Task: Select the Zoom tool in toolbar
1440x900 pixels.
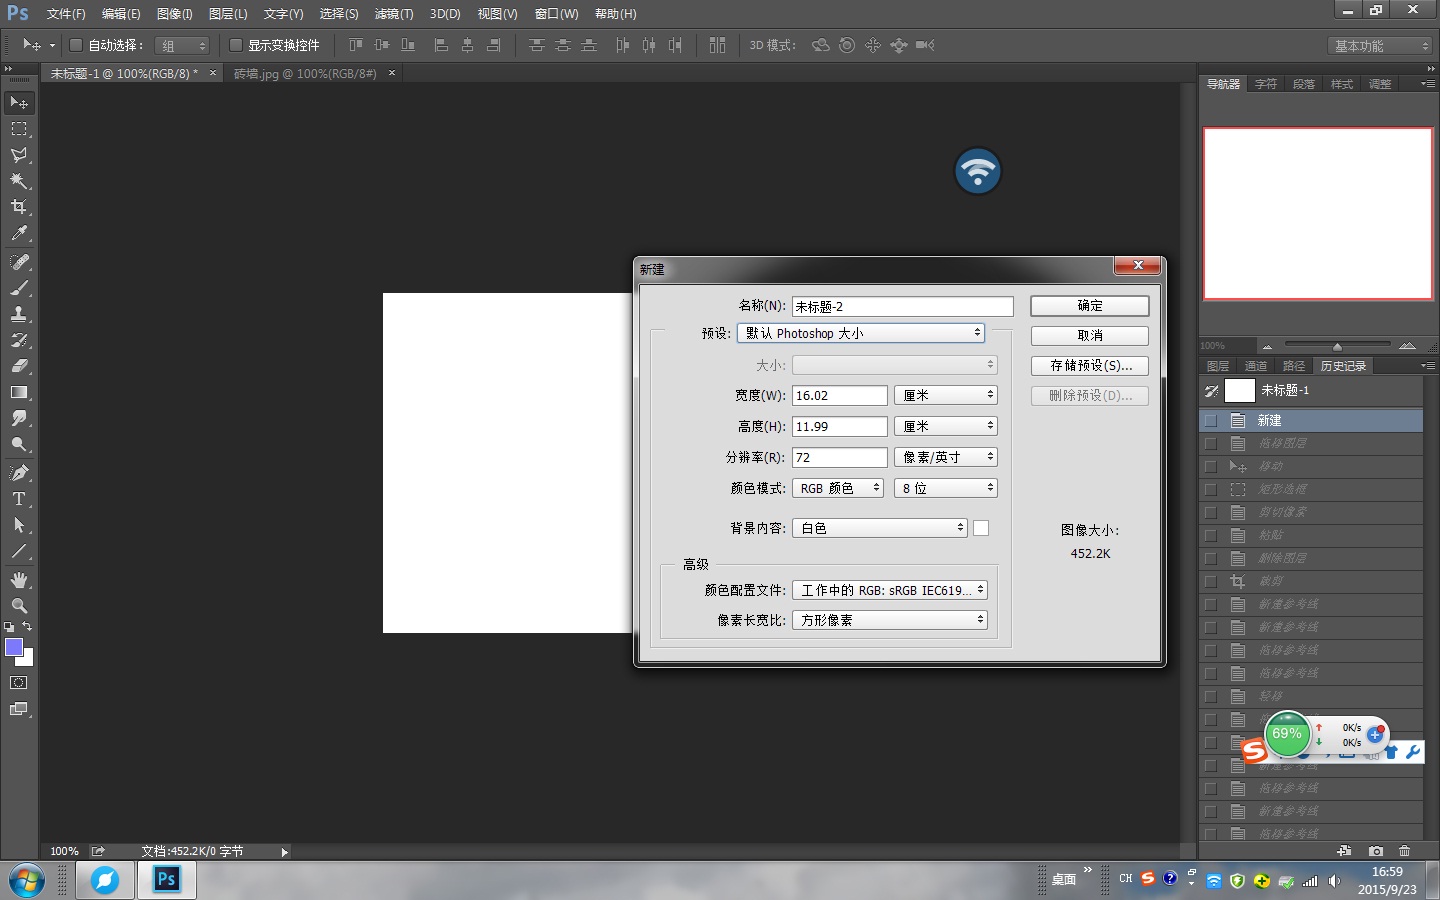Action: coord(19,606)
